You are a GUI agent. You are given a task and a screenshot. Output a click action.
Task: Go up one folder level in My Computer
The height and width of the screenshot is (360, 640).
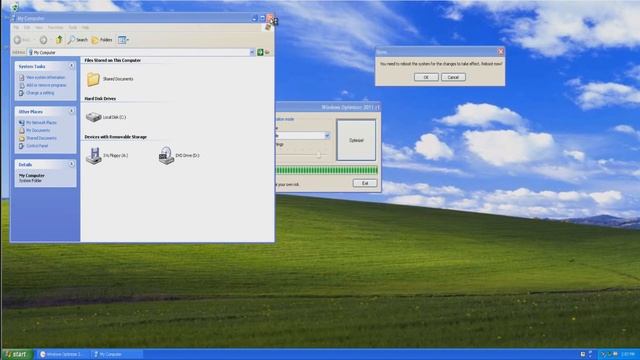tap(59, 40)
